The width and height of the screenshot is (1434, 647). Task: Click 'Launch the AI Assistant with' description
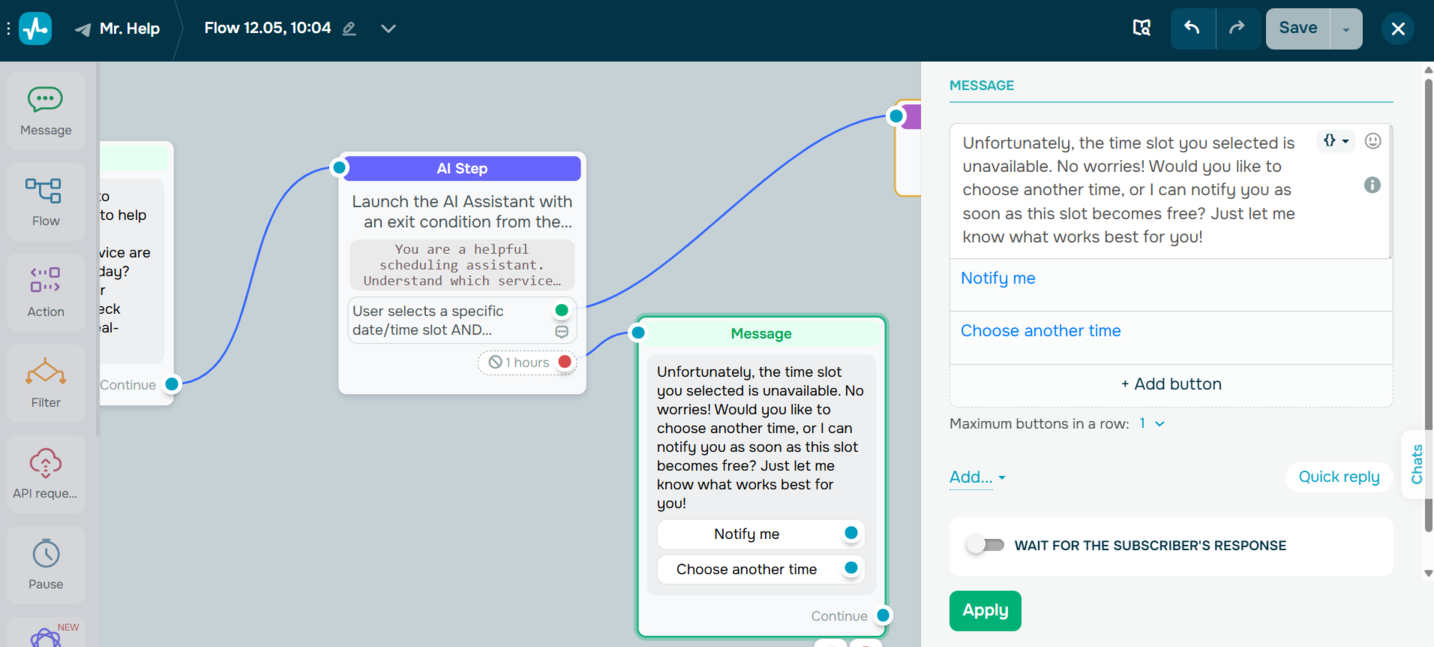click(x=462, y=201)
